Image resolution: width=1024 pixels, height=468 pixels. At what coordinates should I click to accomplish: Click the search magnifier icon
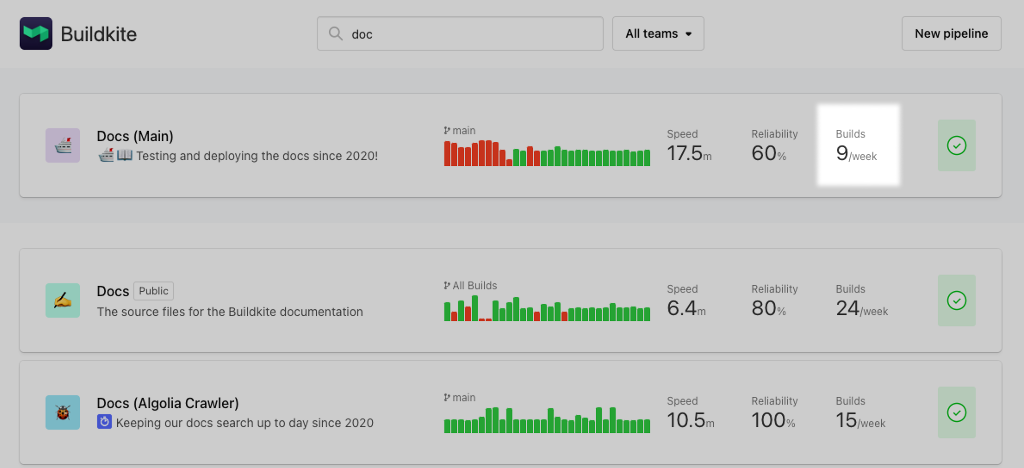(x=336, y=33)
